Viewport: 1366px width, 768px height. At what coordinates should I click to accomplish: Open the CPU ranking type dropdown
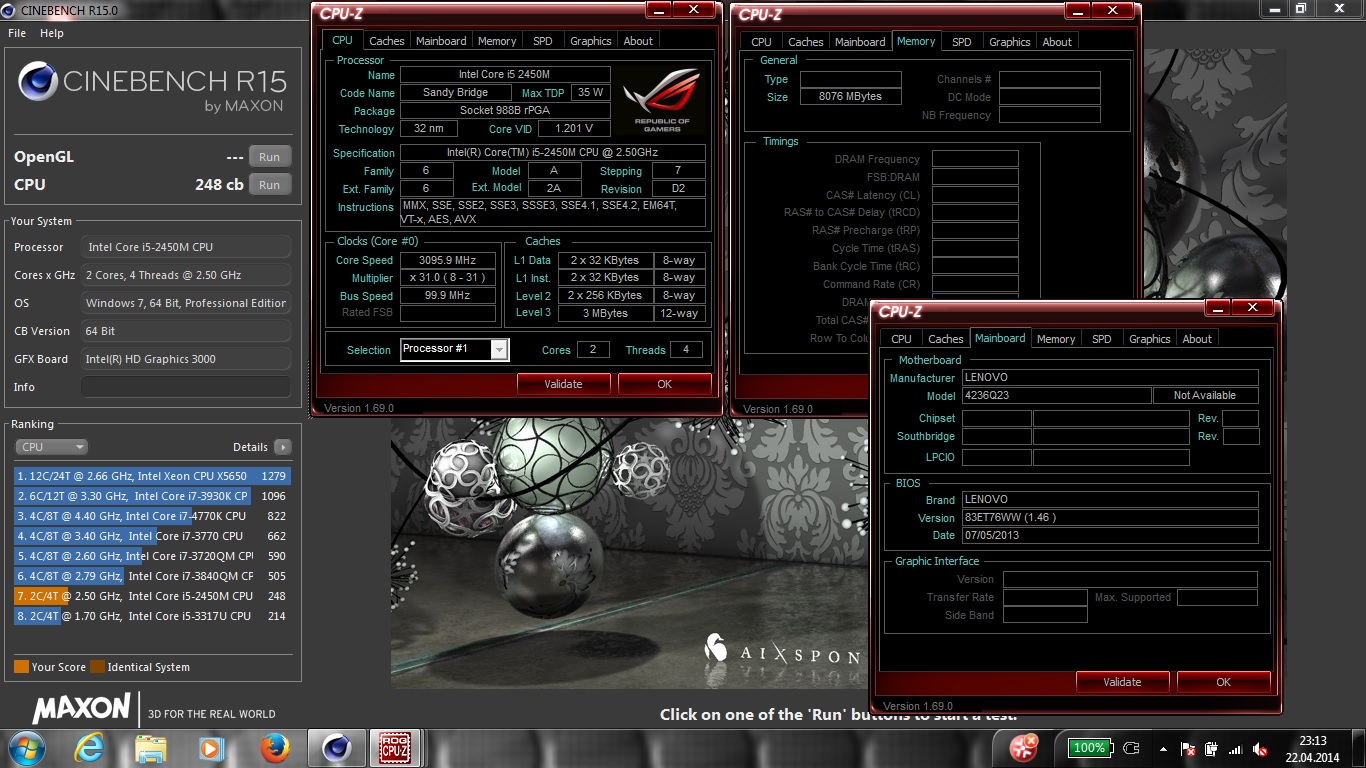52,447
